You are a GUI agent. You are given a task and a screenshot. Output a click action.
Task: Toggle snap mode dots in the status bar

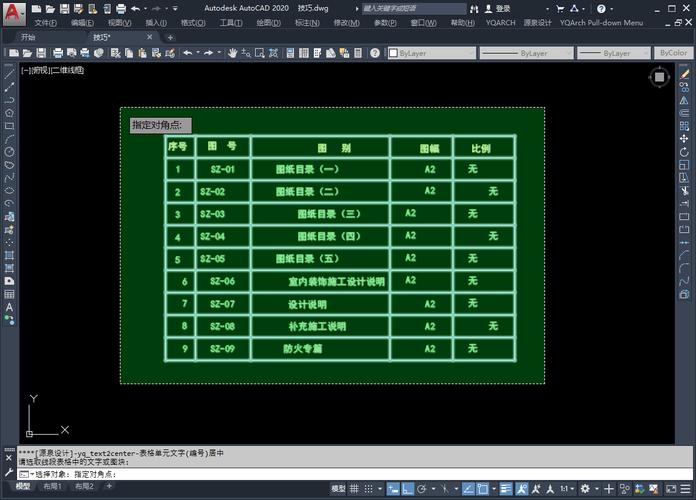[x=368, y=489]
